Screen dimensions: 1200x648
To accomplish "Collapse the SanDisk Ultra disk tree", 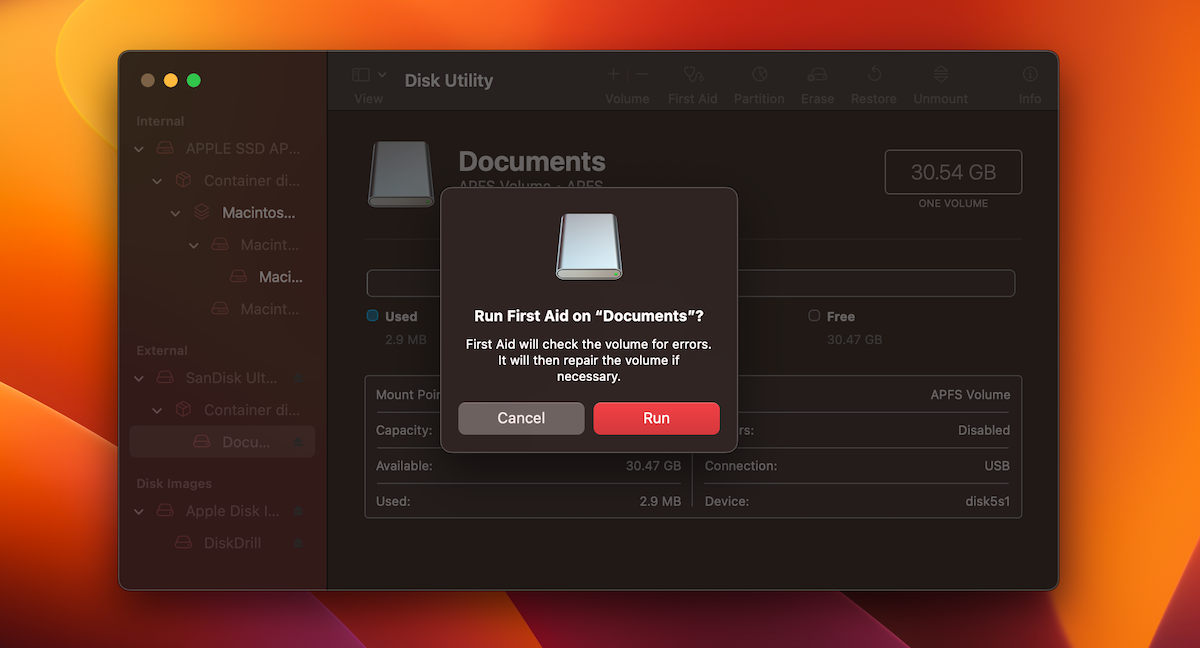I will [x=138, y=378].
